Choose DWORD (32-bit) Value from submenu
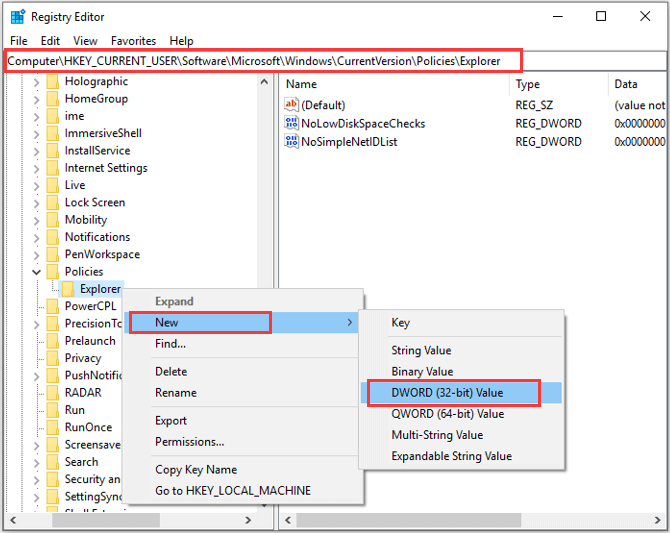The width and height of the screenshot is (670, 533). point(461,393)
